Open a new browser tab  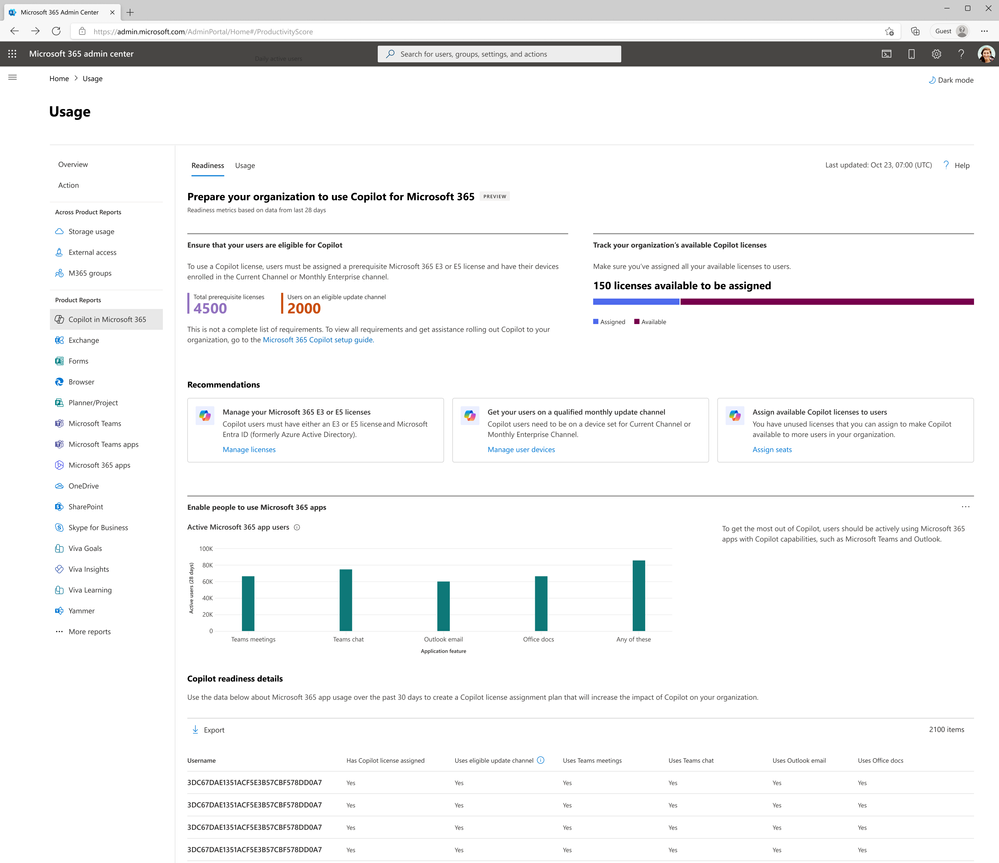pos(130,12)
